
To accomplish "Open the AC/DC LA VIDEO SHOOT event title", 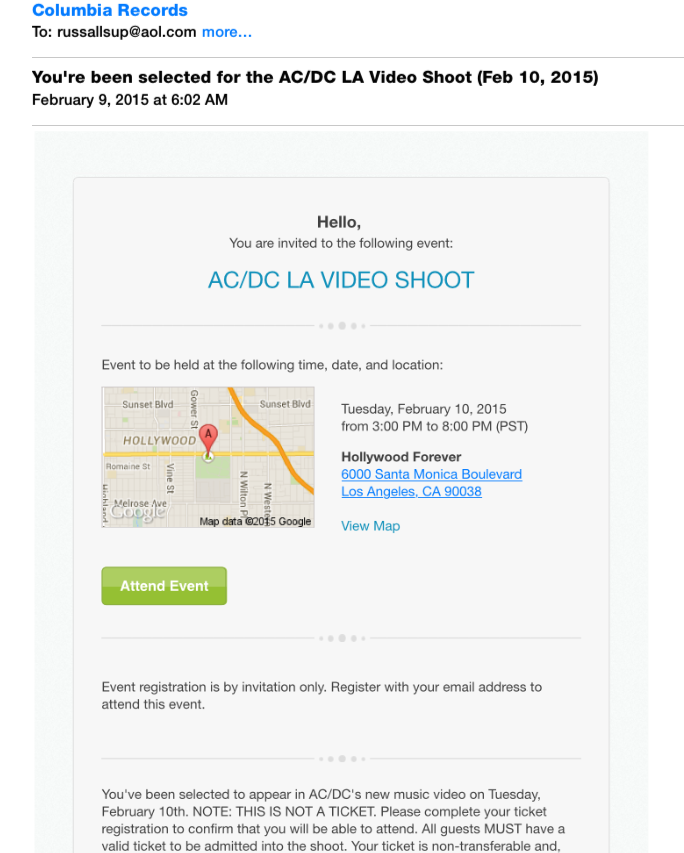I will click(341, 280).
